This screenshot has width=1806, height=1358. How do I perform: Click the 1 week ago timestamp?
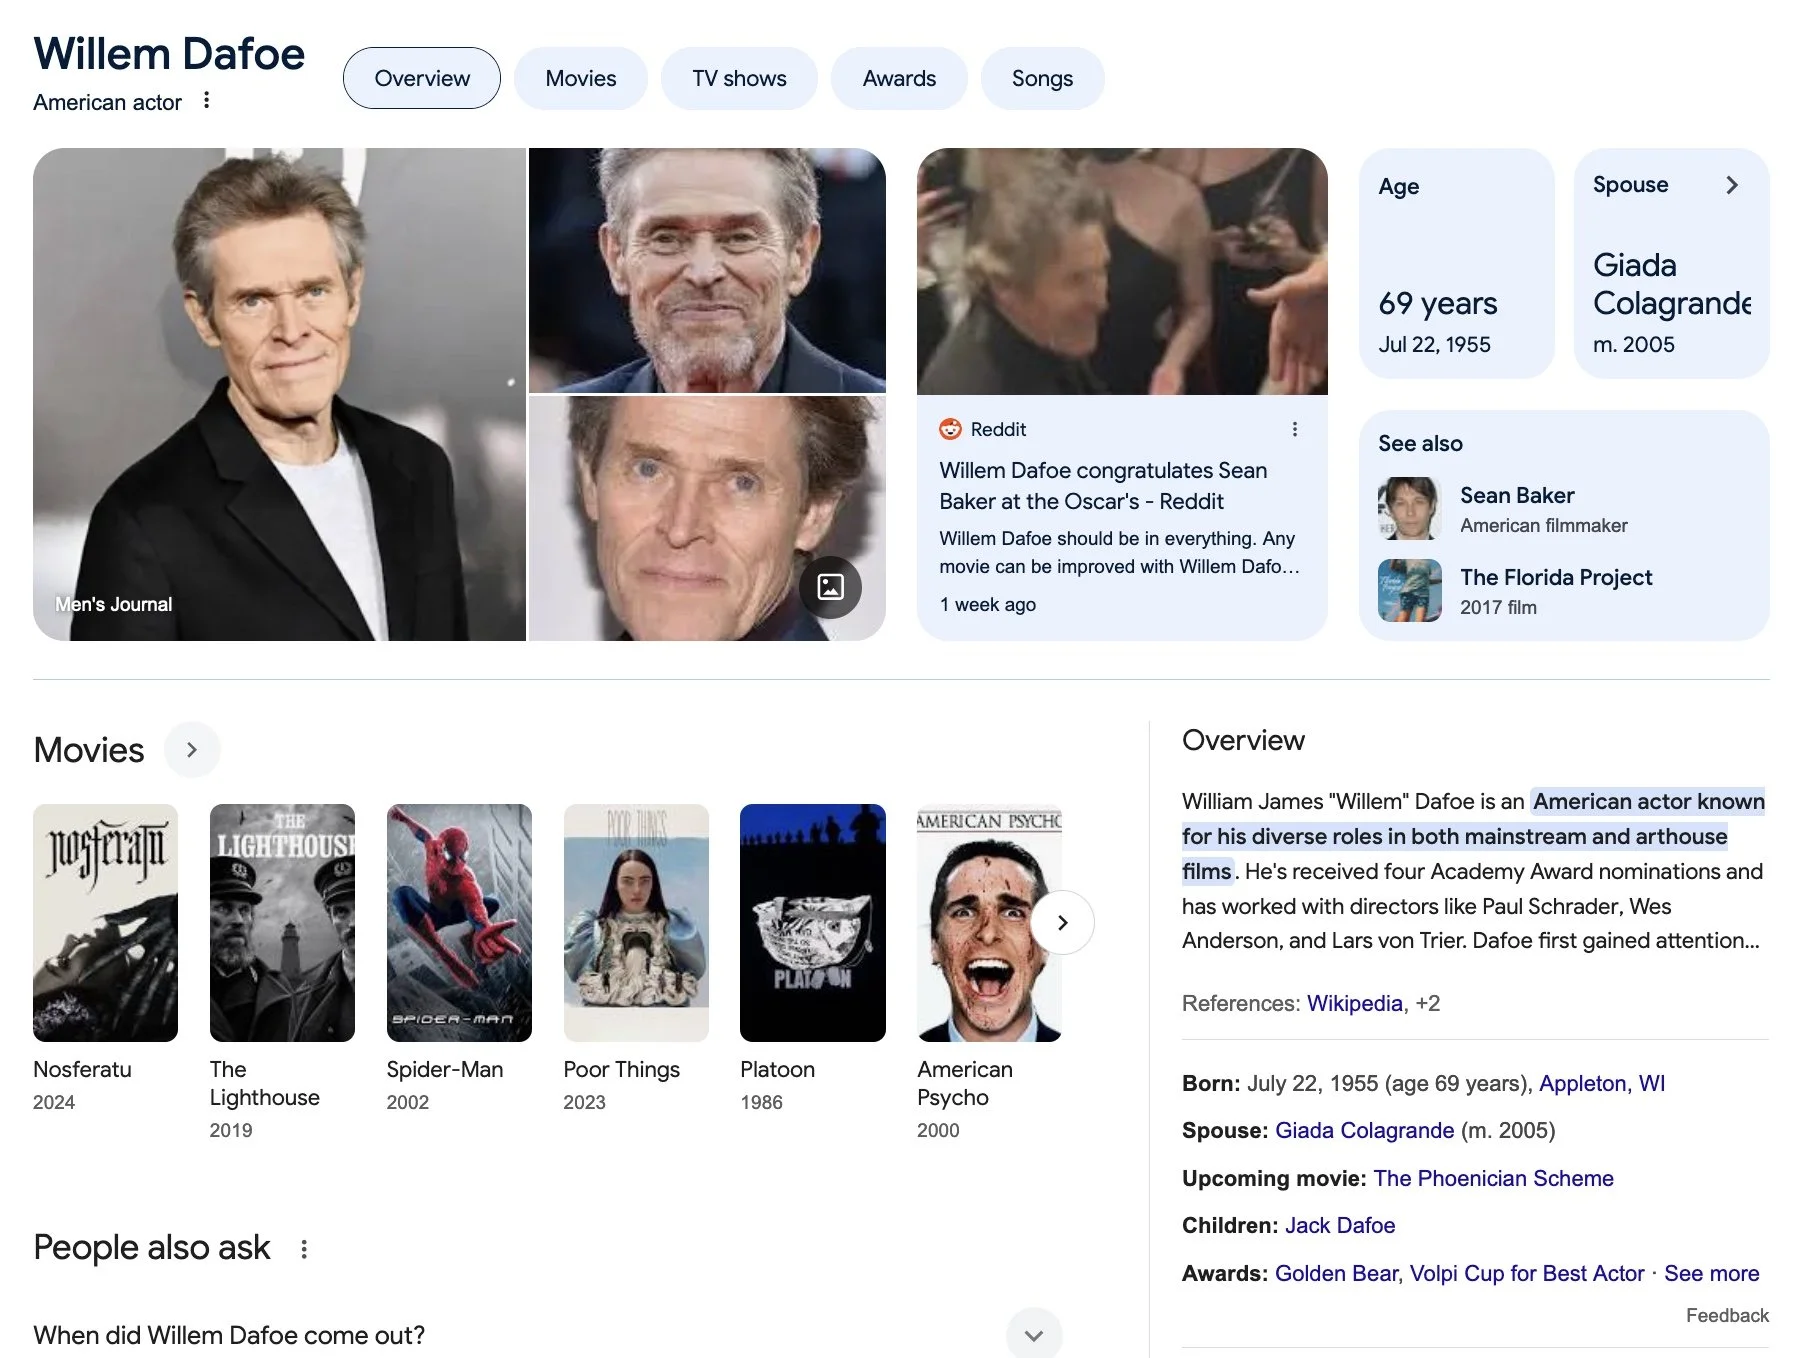[987, 604]
